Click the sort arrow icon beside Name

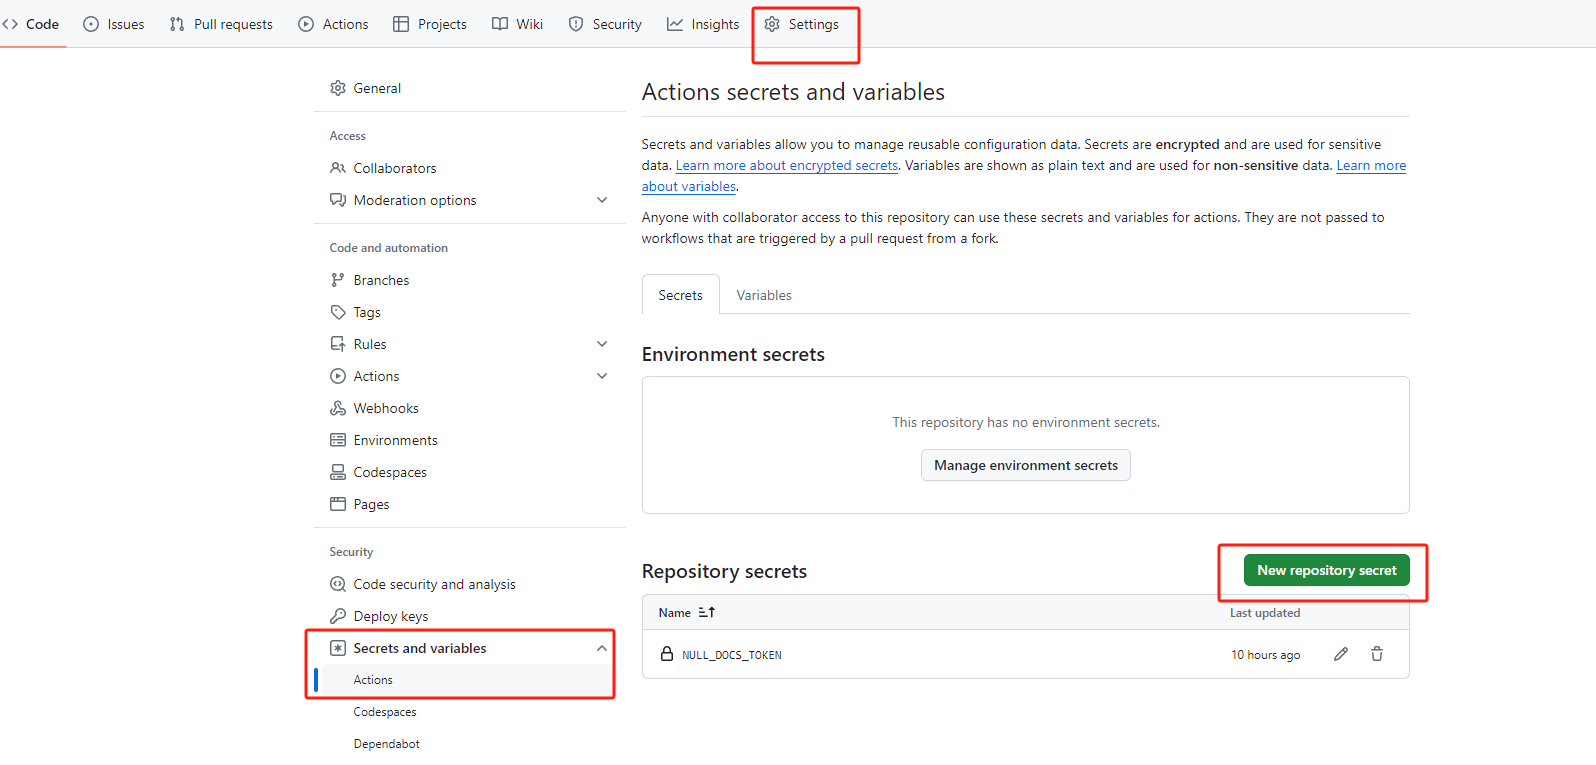(707, 613)
